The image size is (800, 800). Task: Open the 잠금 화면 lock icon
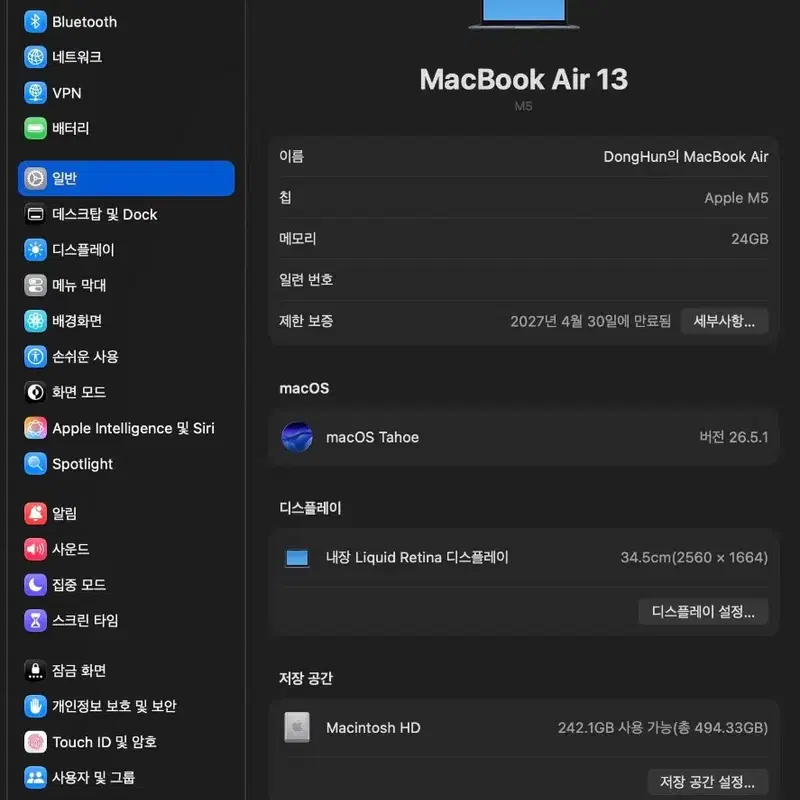pos(35,670)
